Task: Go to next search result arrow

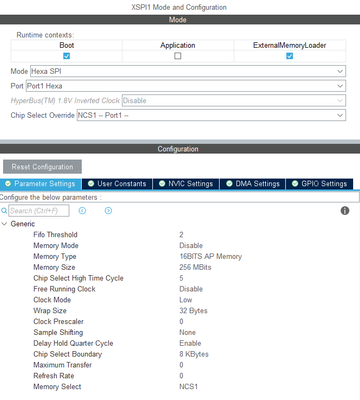Action: (x=108, y=211)
